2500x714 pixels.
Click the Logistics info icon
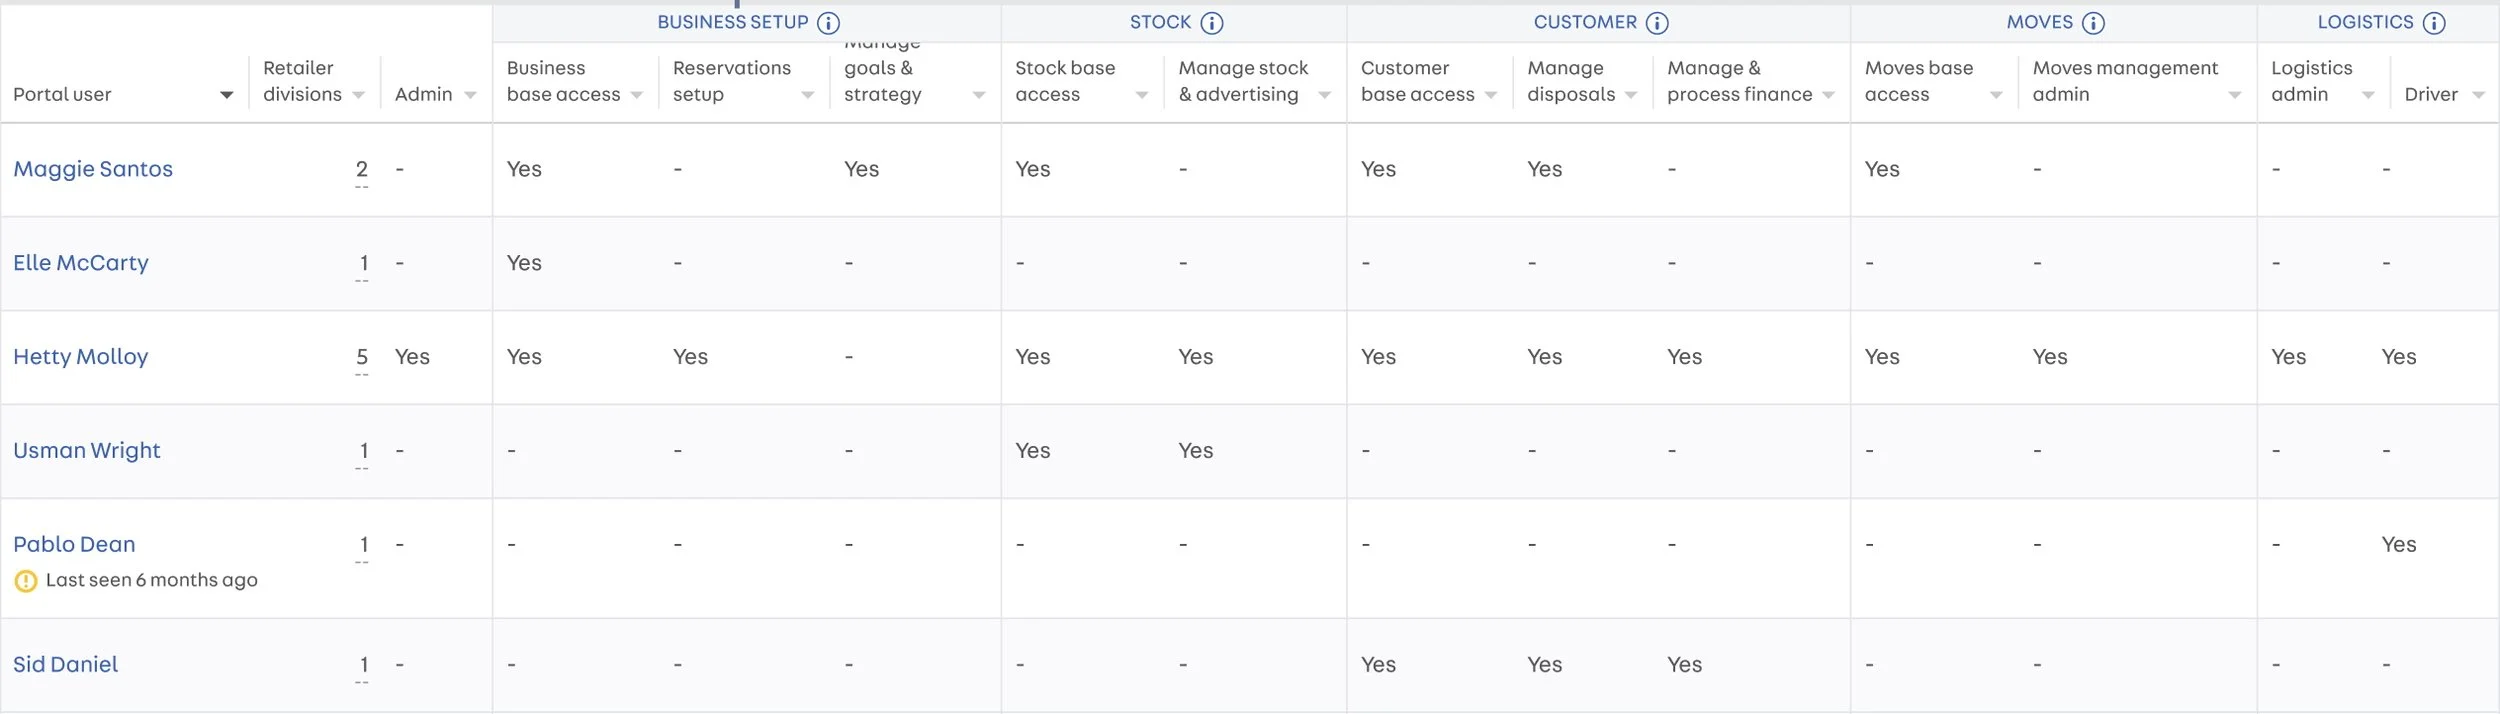click(x=2434, y=23)
